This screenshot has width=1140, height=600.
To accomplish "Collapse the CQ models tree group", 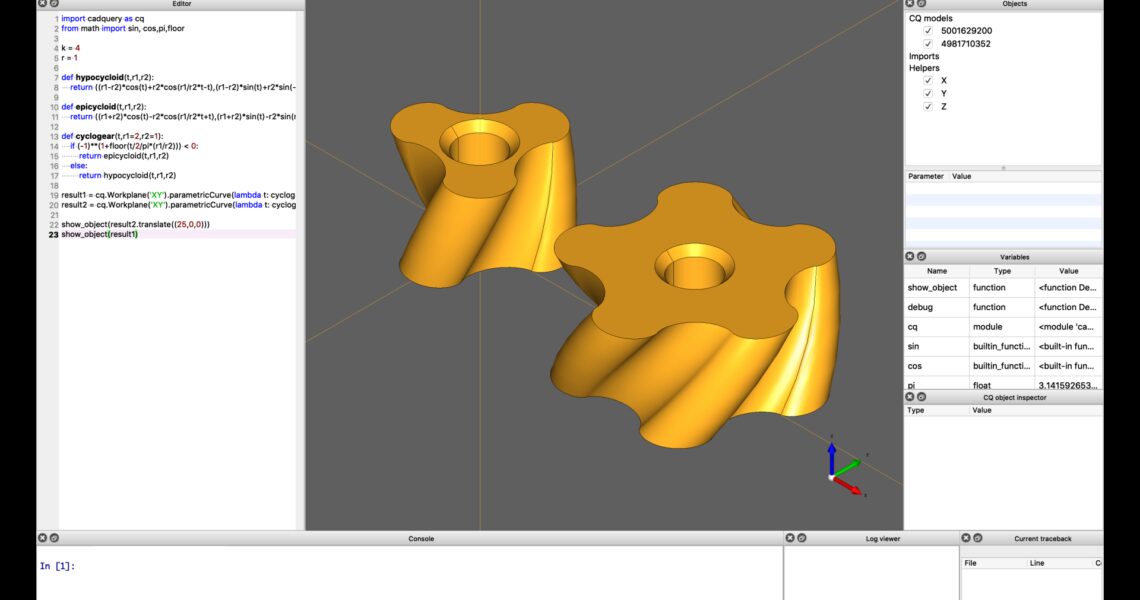I will [x=930, y=18].
